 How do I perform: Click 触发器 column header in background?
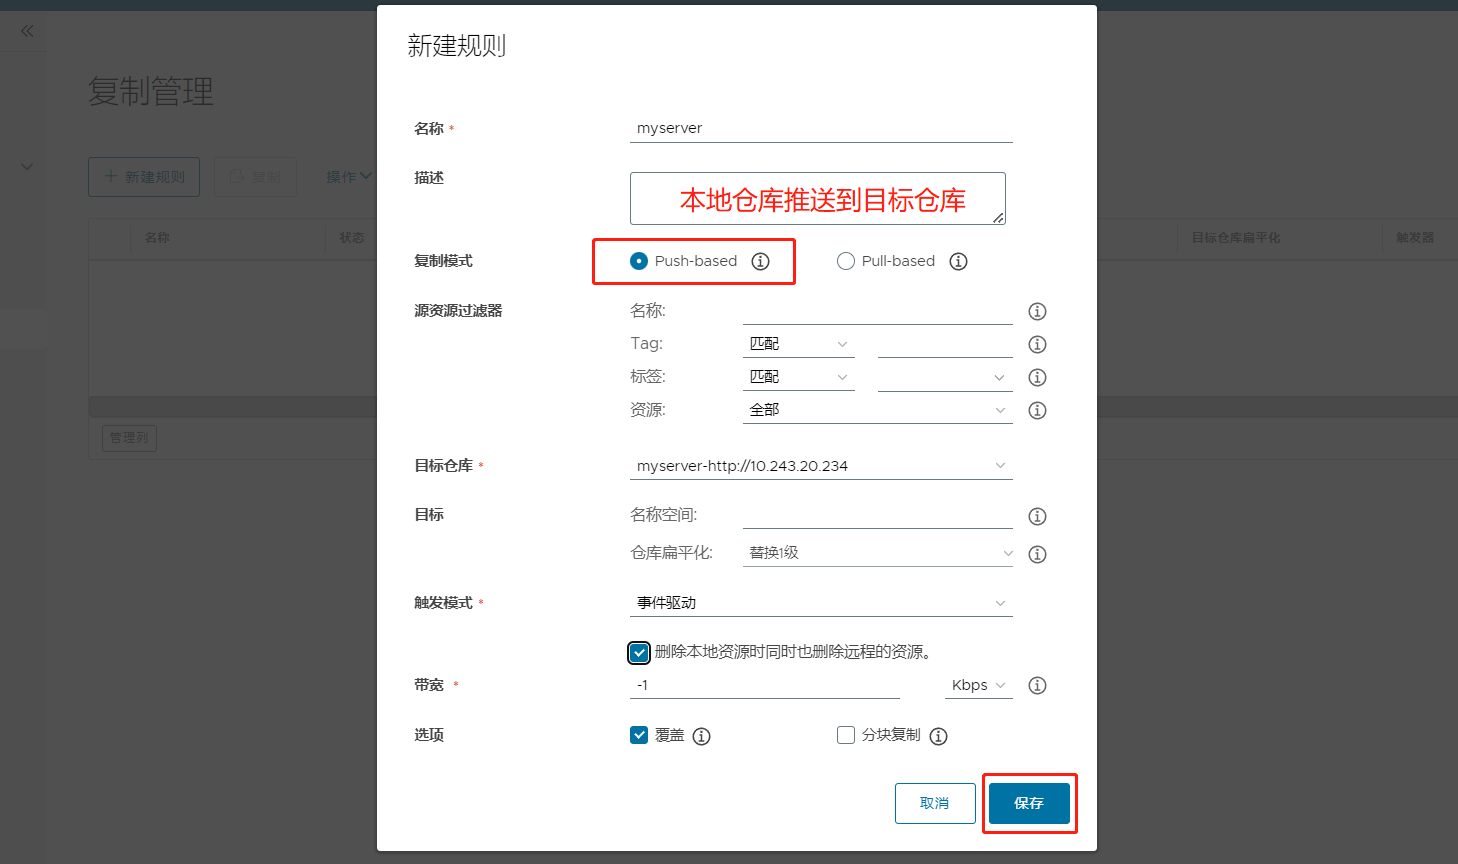tap(1415, 238)
